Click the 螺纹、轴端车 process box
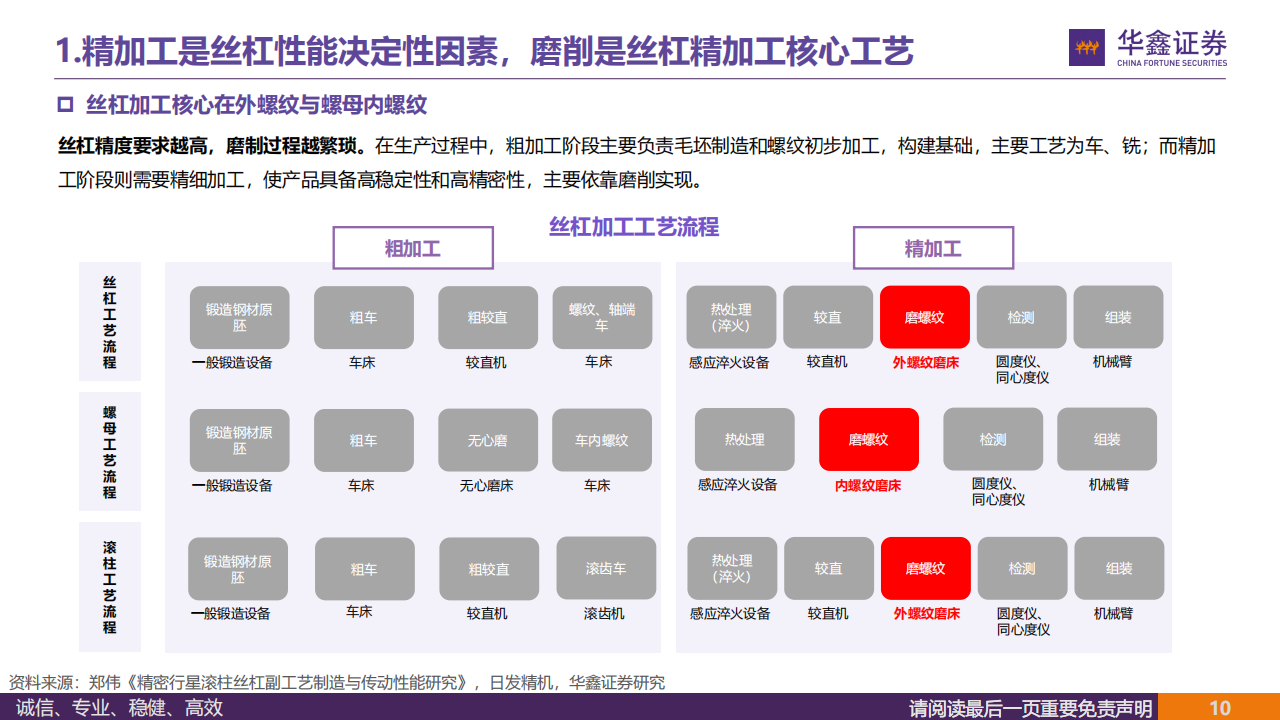The height and width of the screenshot is (720, 1280). [602, 318]
